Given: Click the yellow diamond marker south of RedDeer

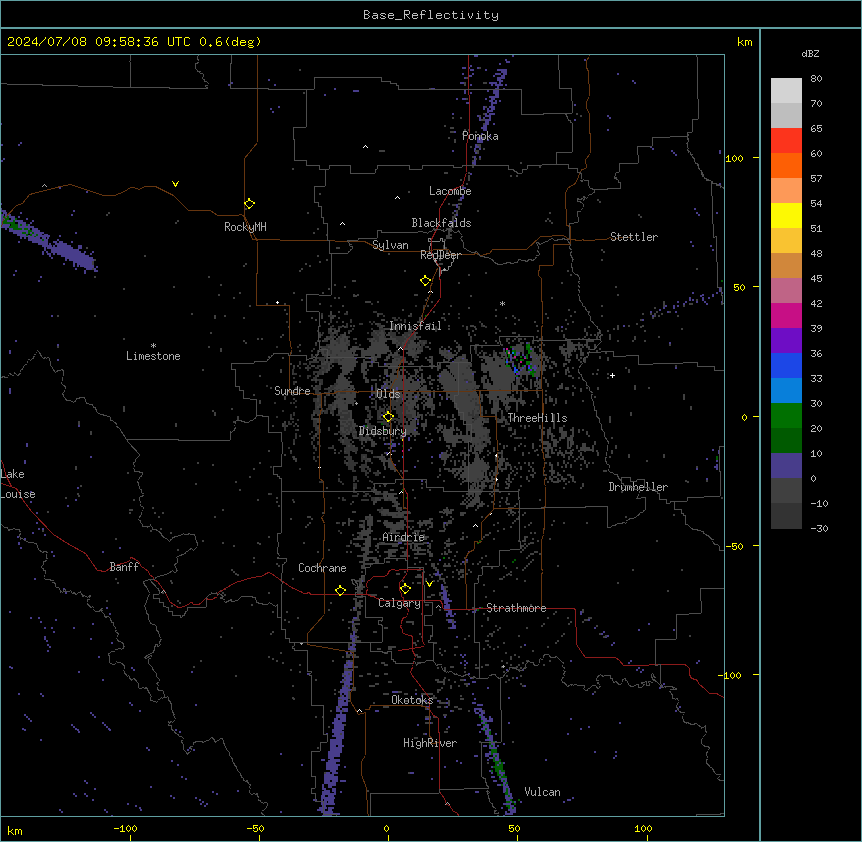Looking at the screenshot, I should pos(426,281).
